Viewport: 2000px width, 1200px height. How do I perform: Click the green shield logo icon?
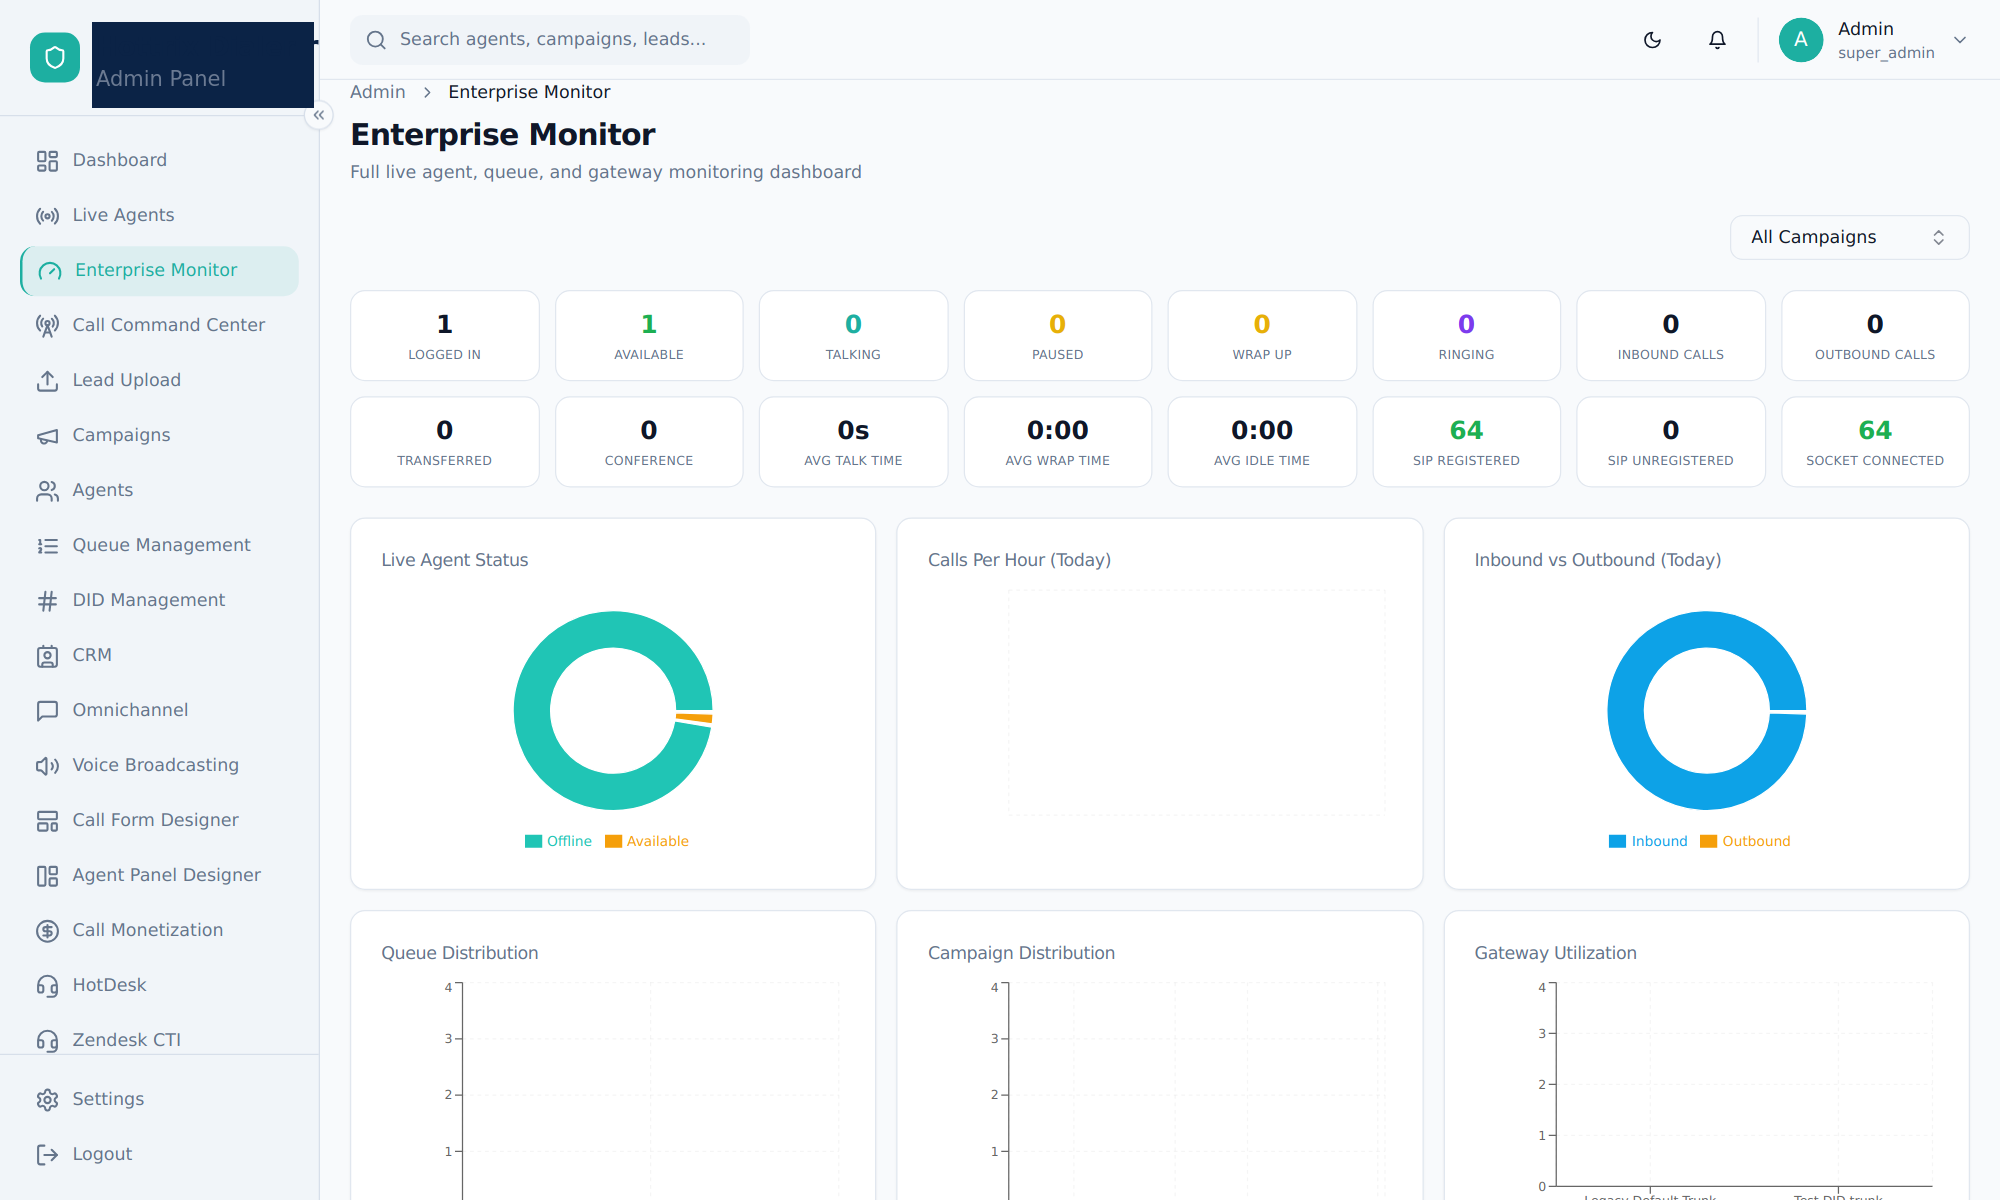point(55,58)
